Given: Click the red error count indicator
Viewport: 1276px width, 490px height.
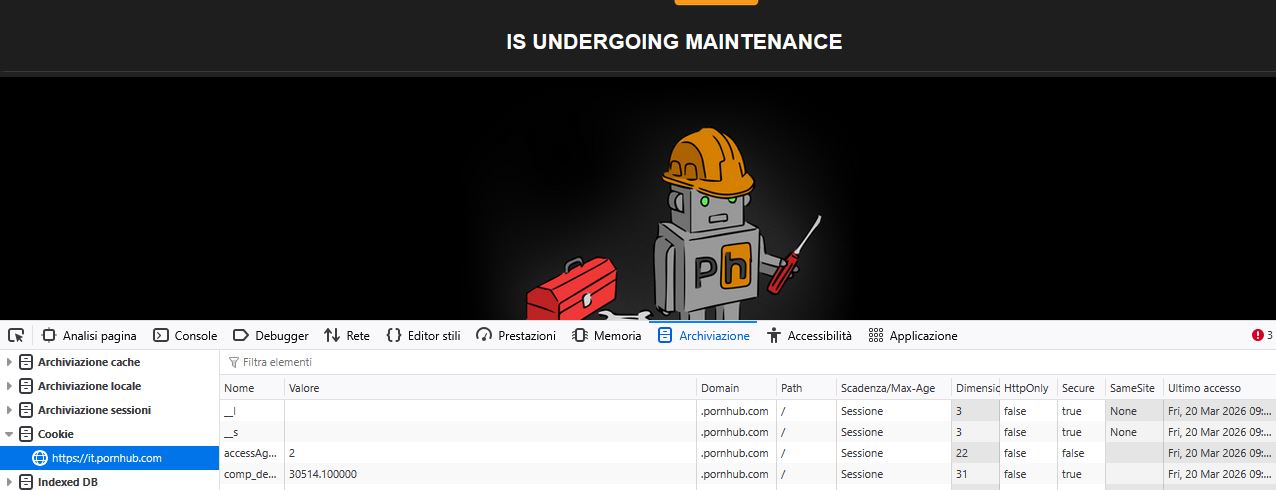Looking at the screenshot, I should 1262,336.
